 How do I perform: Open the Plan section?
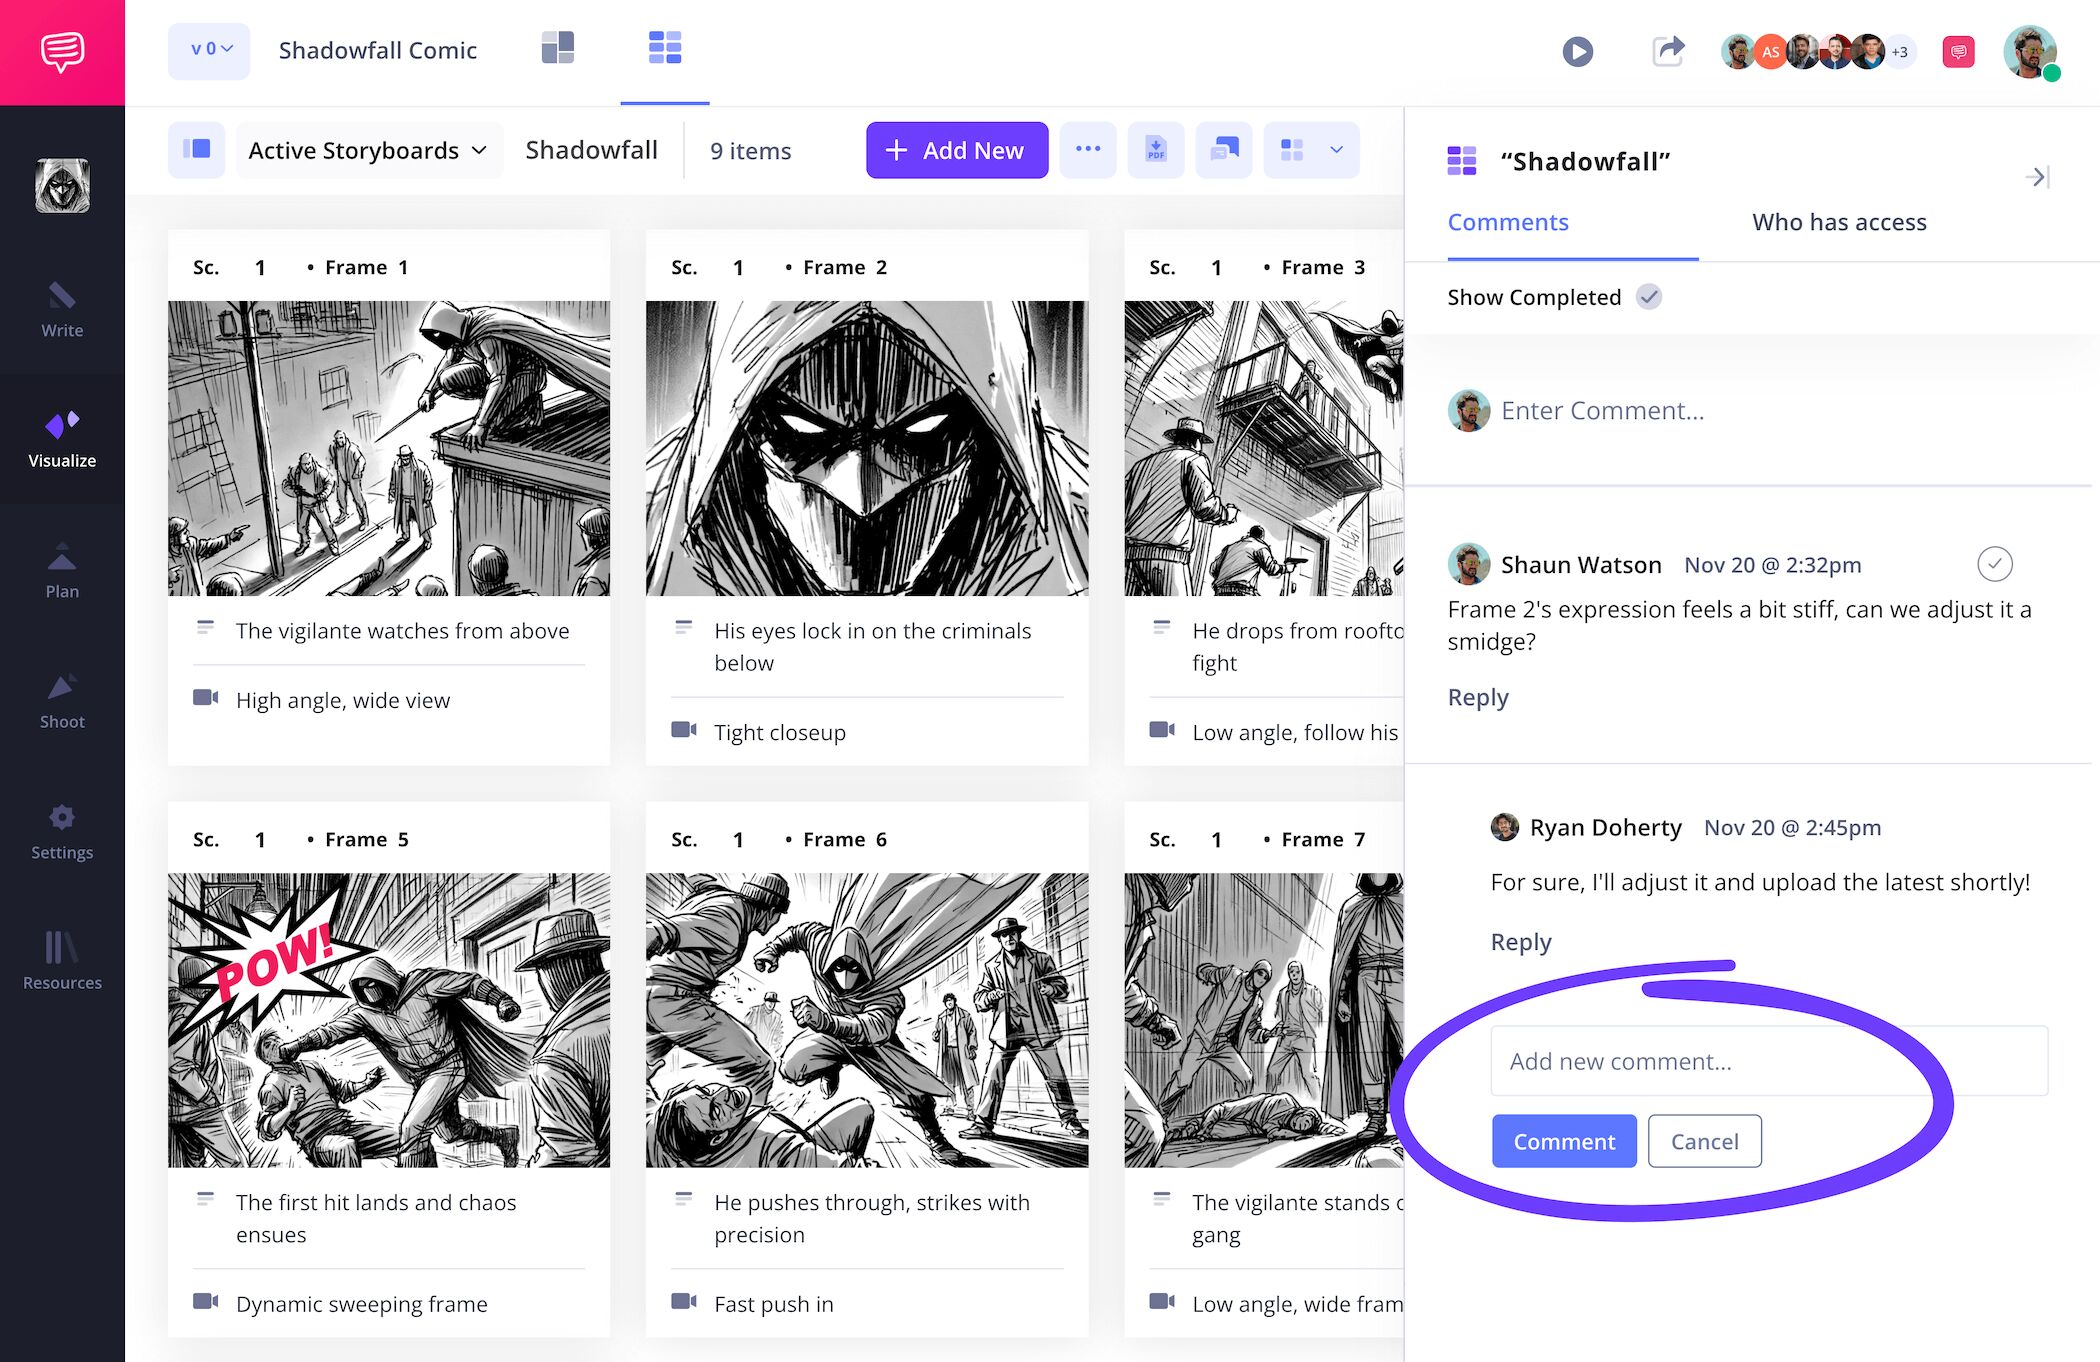click(x=62, y=570)
